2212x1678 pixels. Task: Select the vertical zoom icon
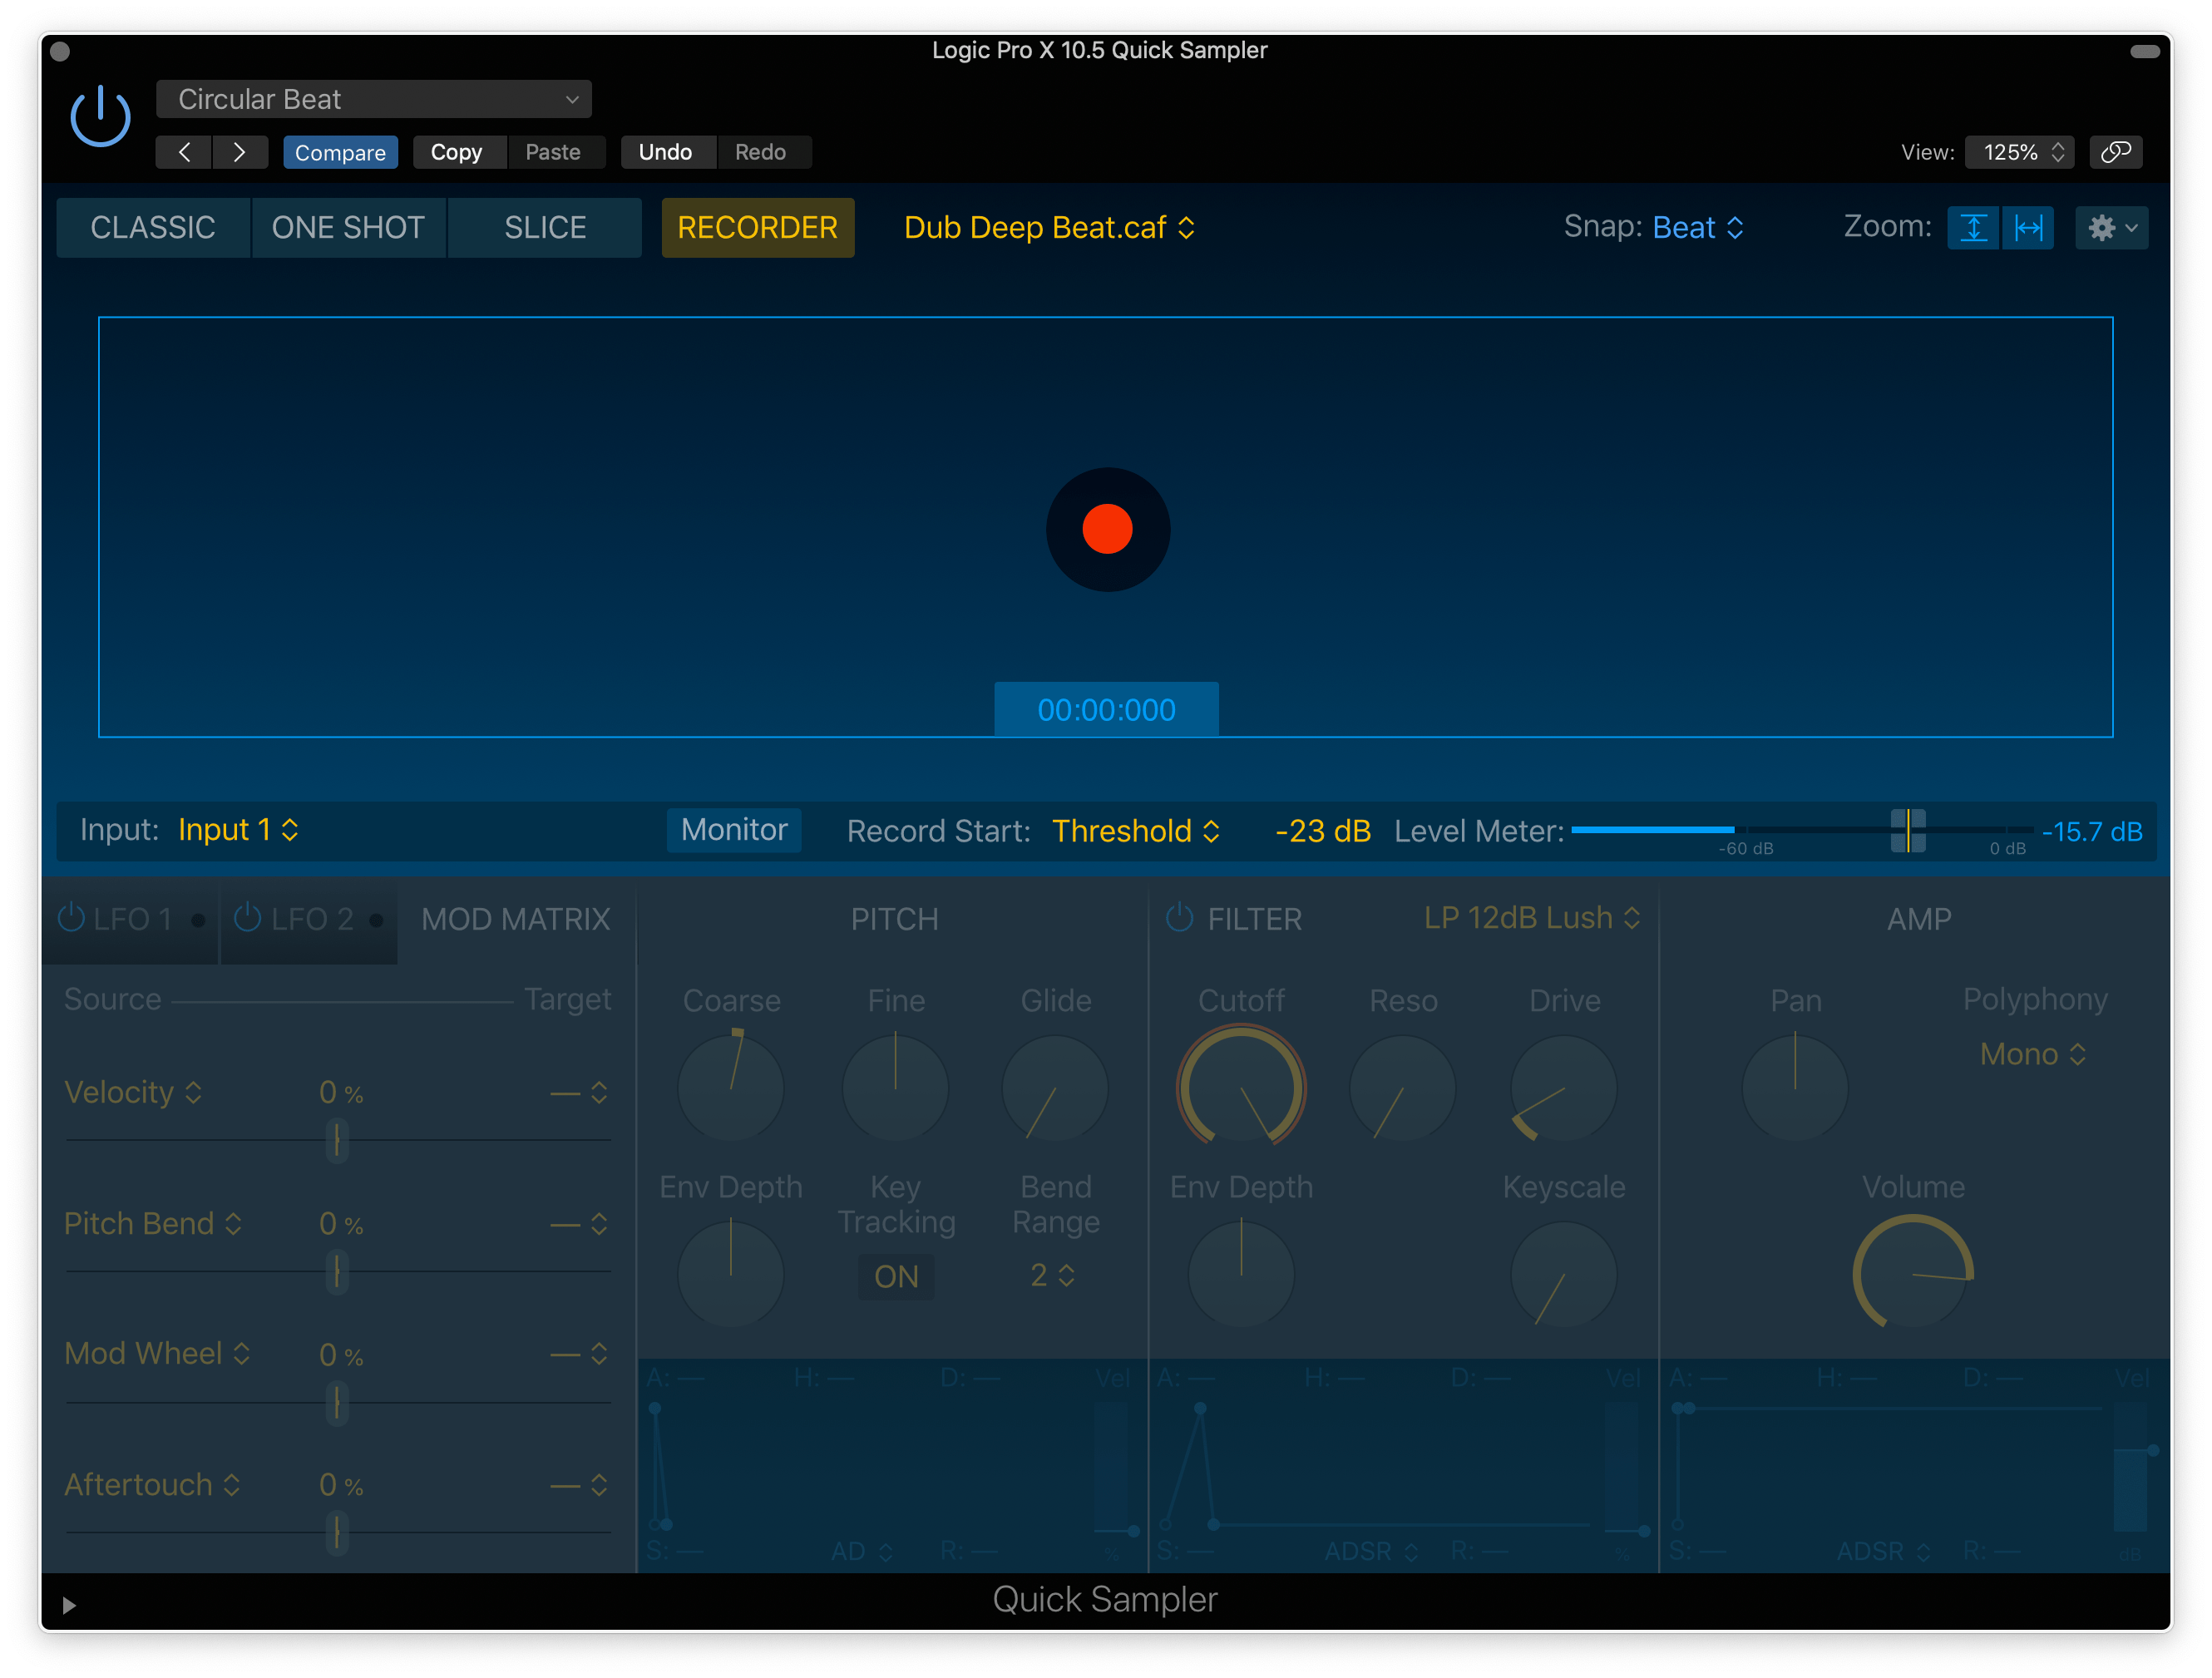[x=1974, y=227]
